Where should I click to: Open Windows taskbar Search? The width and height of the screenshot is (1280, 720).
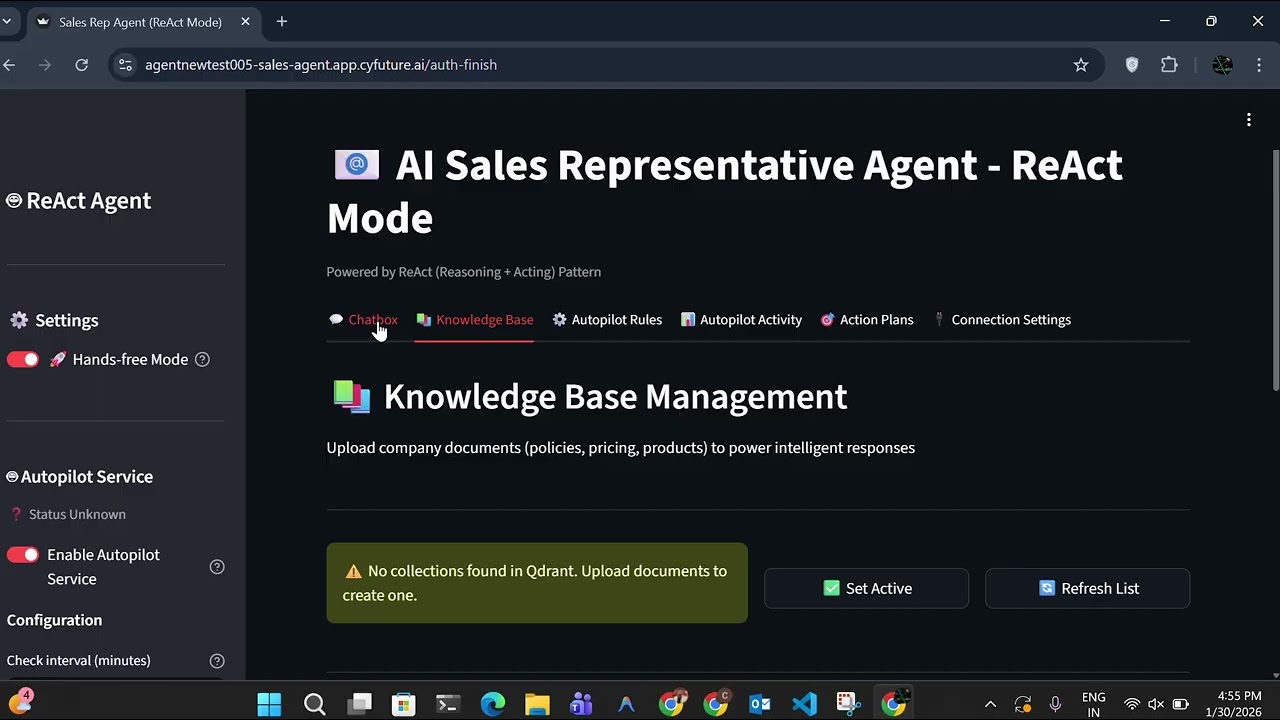click(x=314, y=704)
